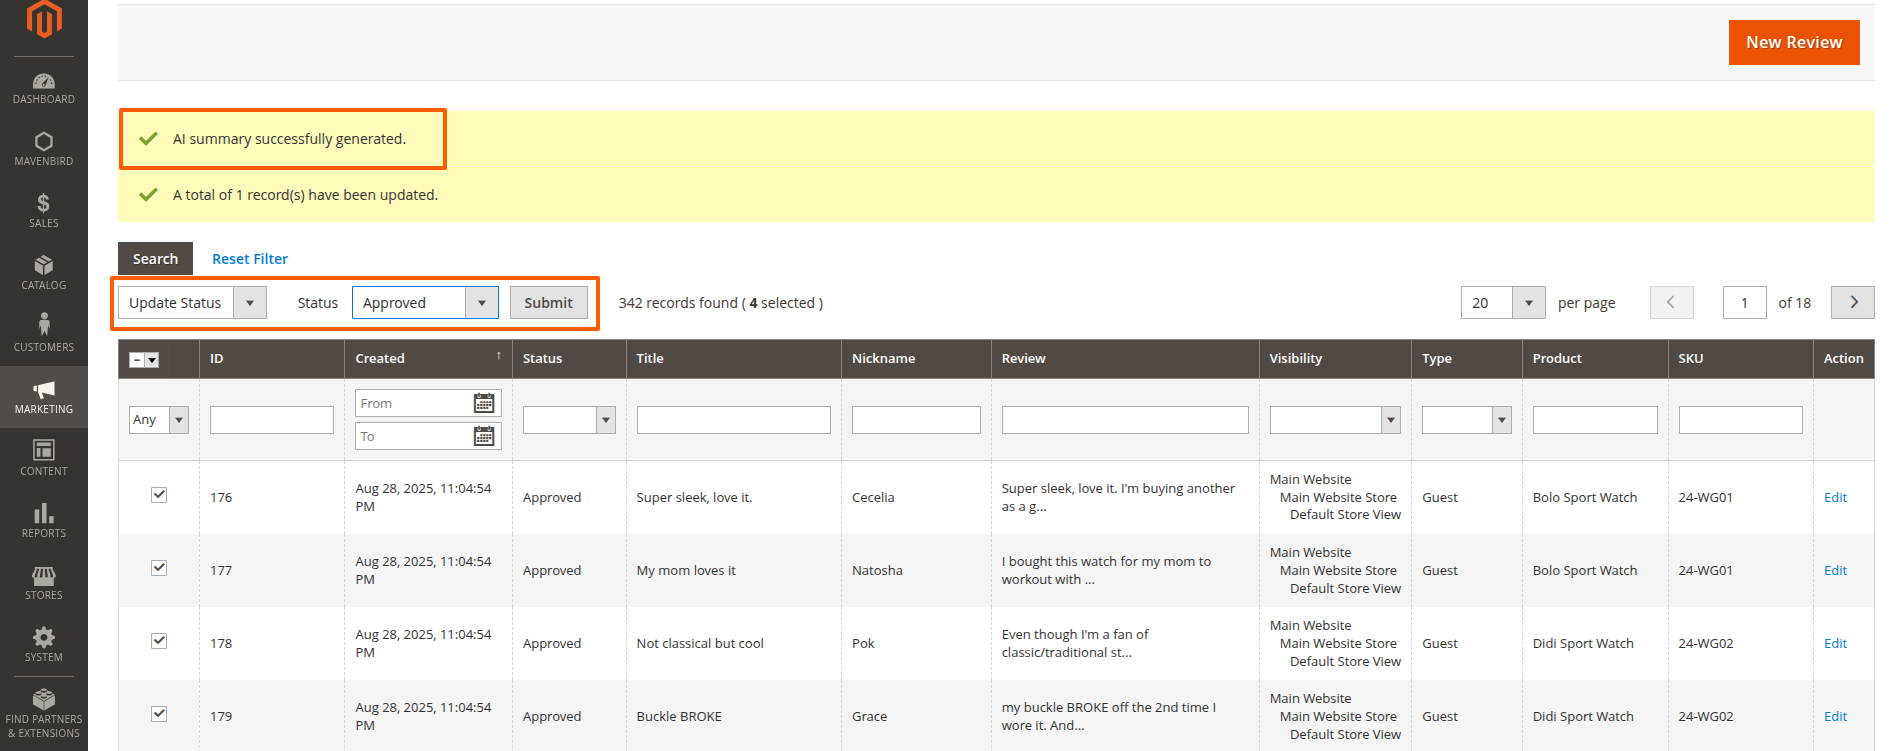The image size is (1900, 751).
Task: Click 'Bolo Sport Watch' in row 176
Action: (1585, 497)
